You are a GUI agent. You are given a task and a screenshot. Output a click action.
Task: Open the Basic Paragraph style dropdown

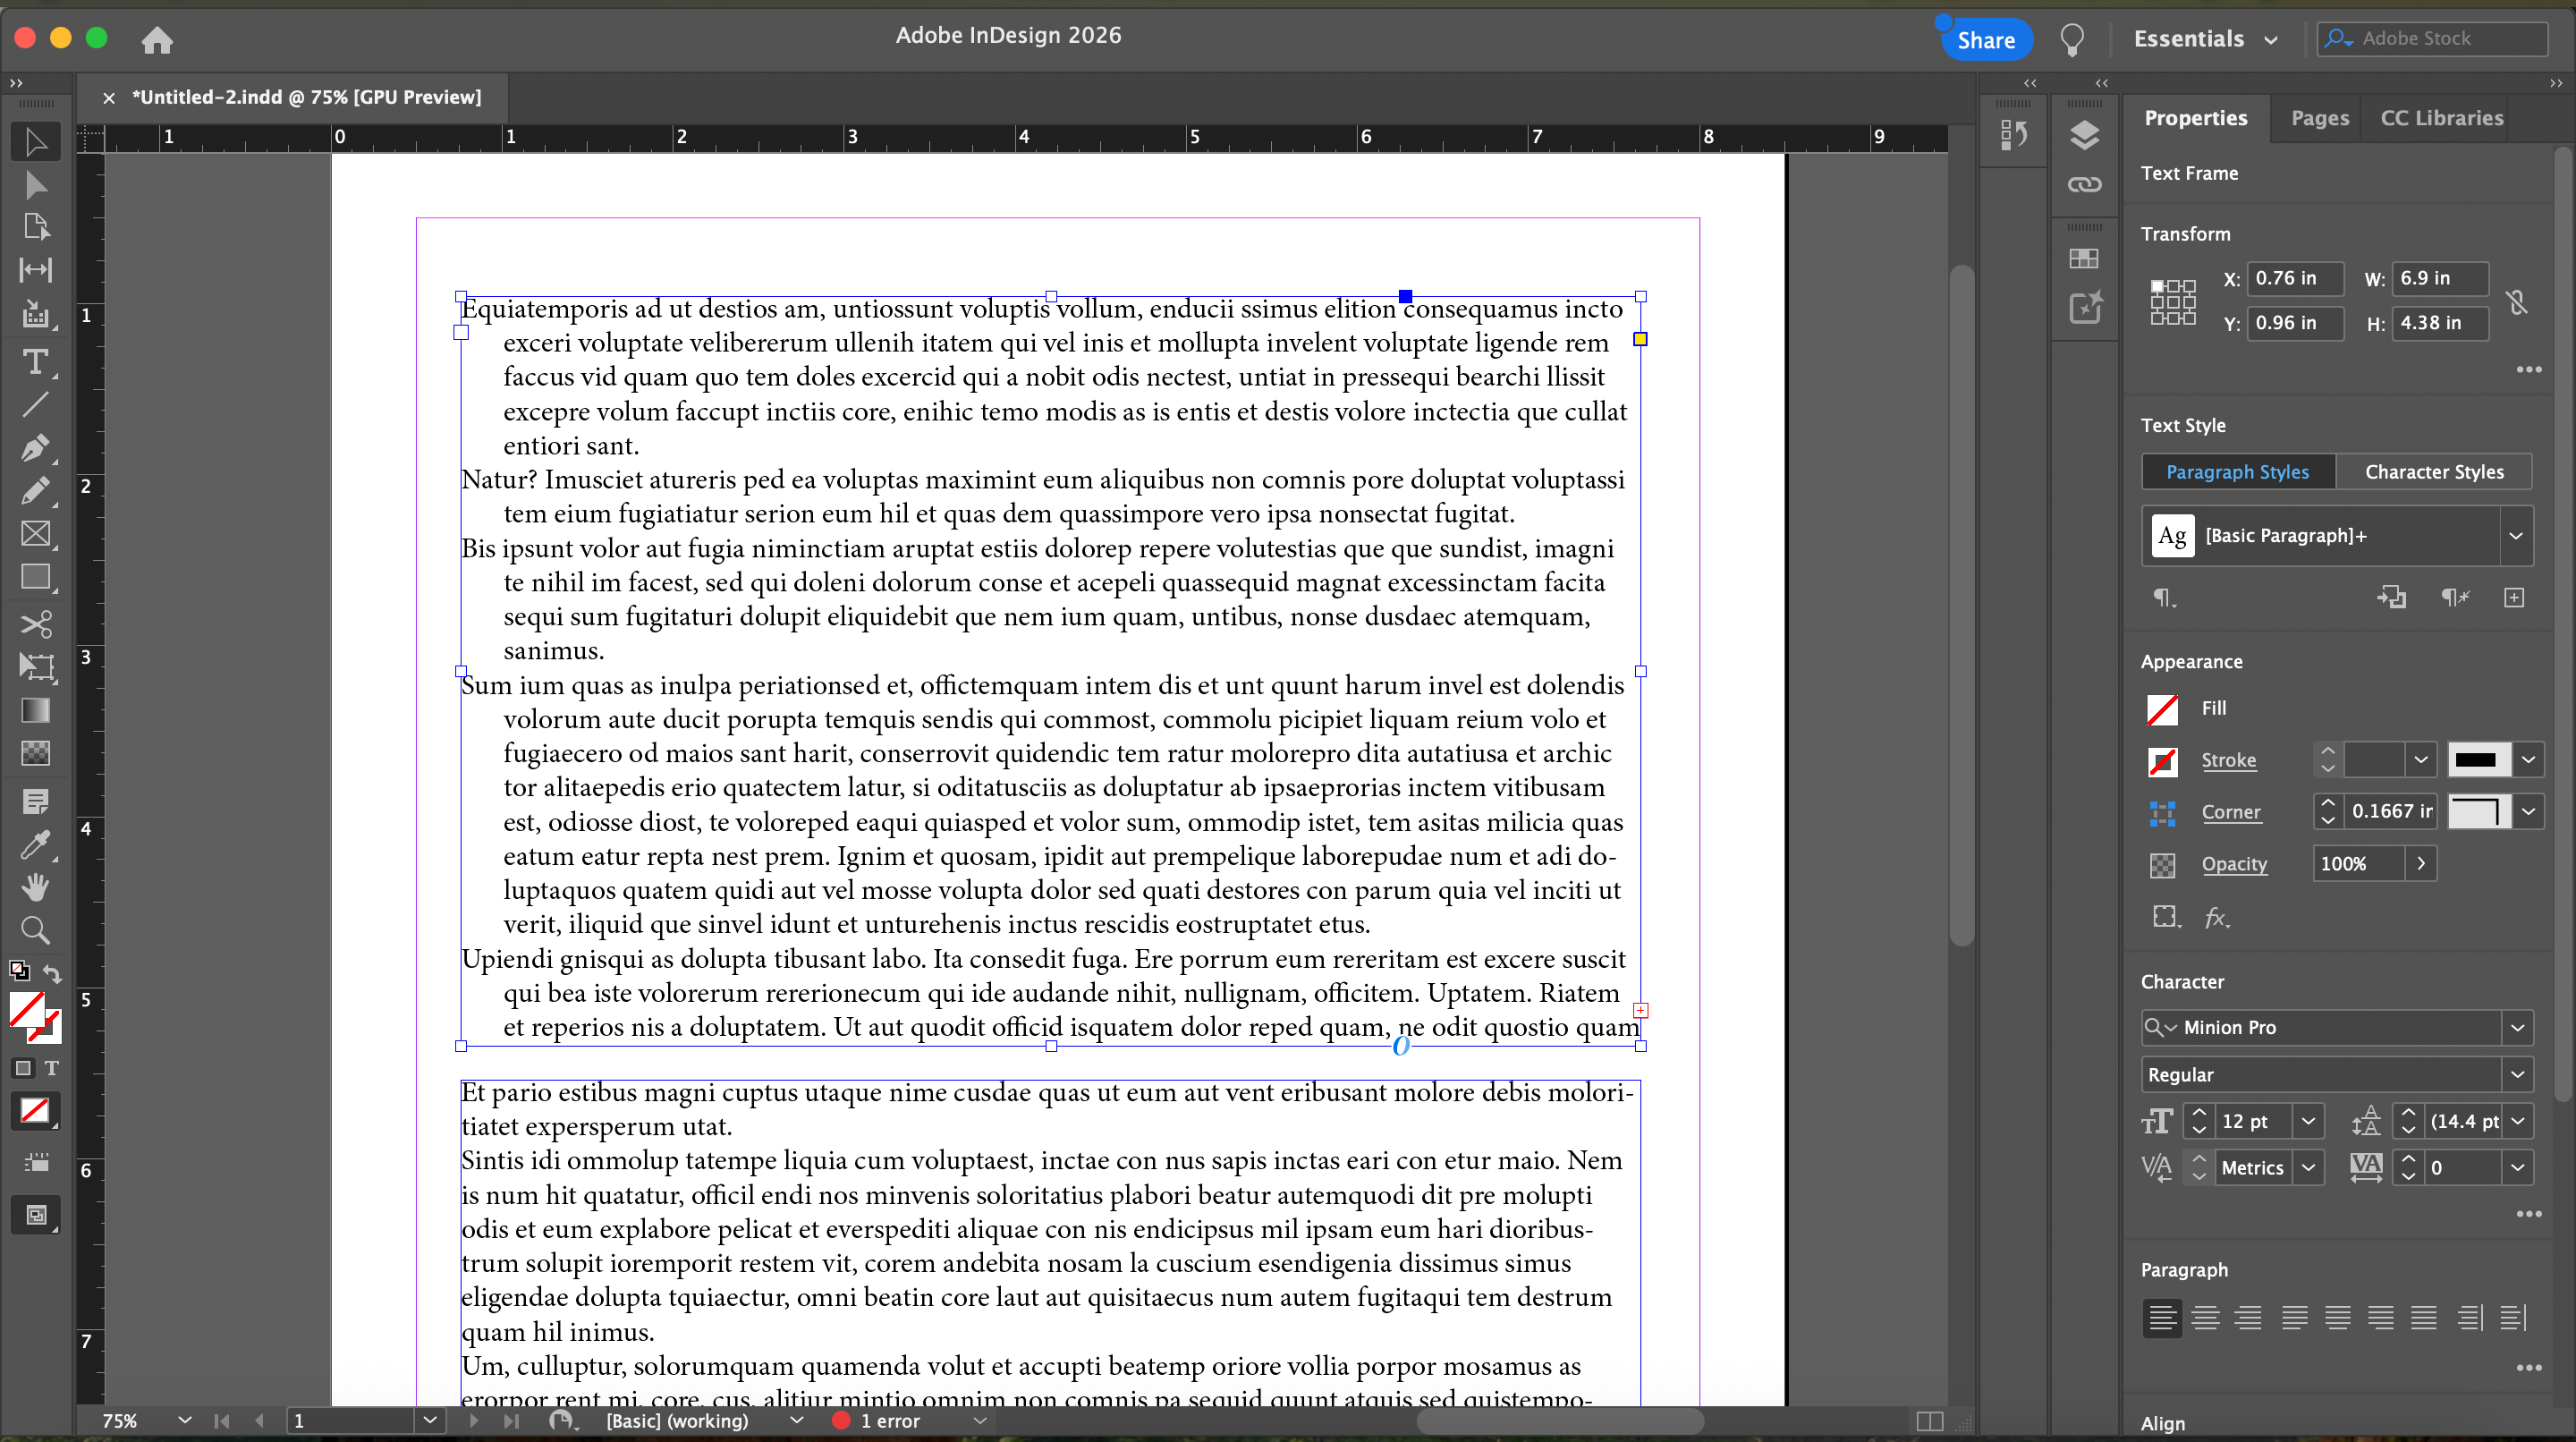[x=2515, y=536]
